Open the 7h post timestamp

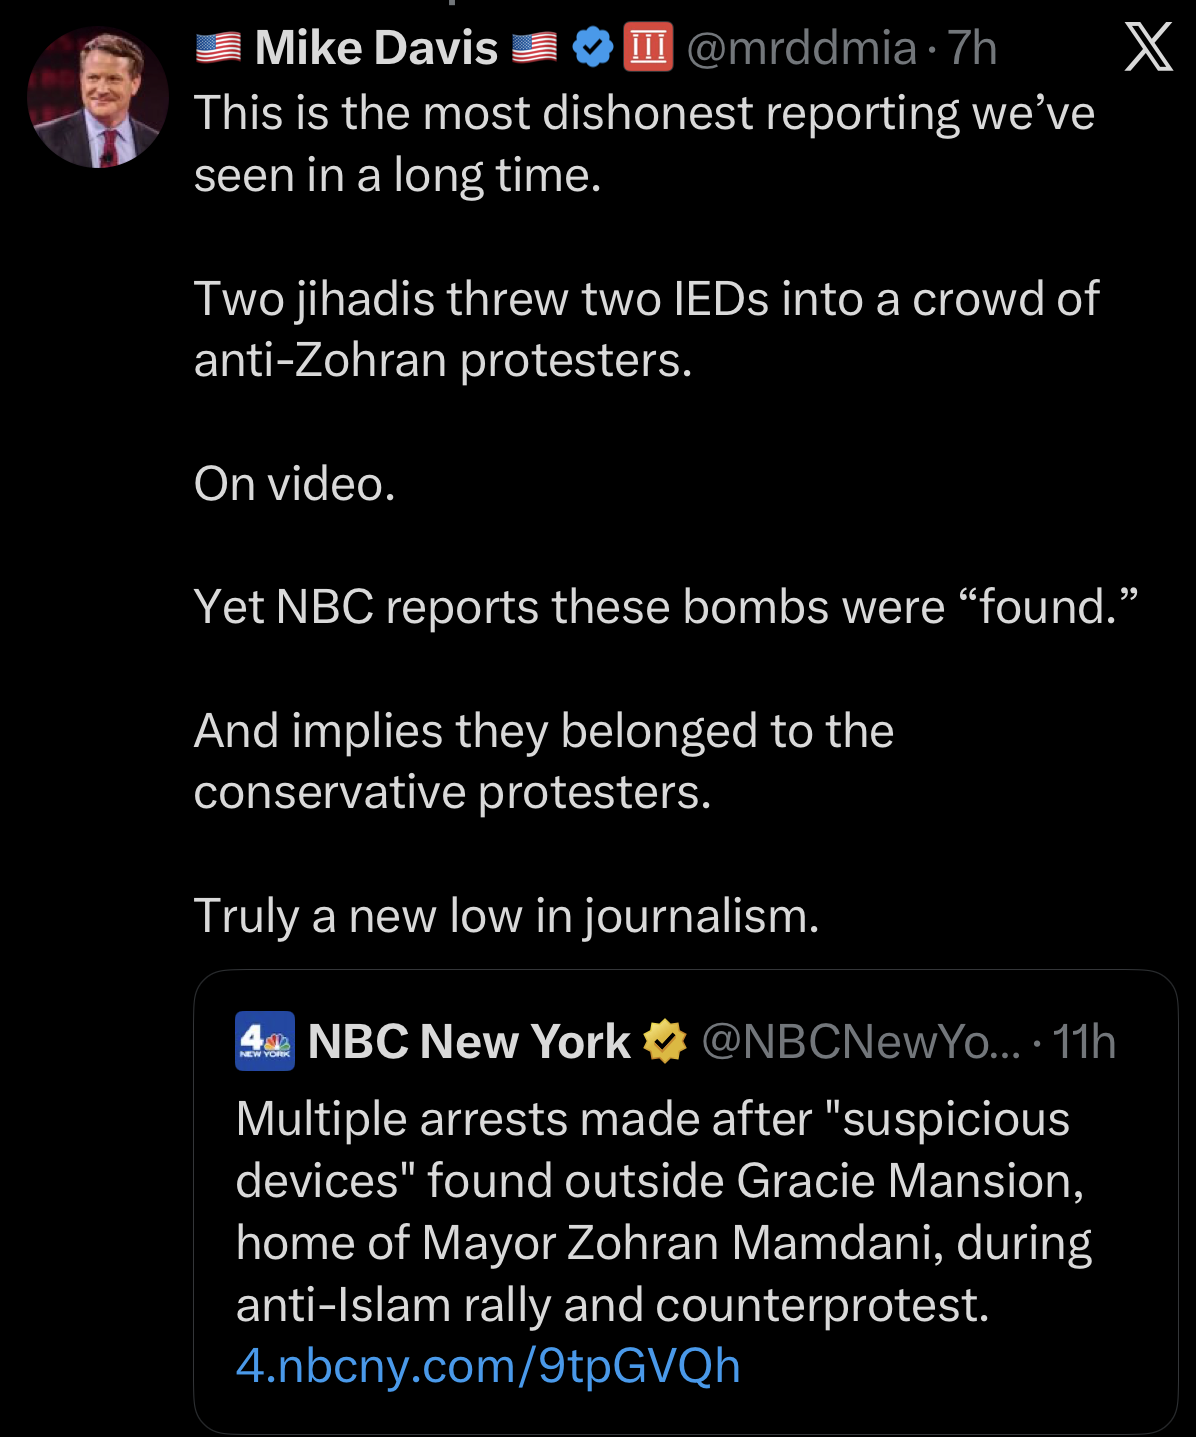point(972,47)
